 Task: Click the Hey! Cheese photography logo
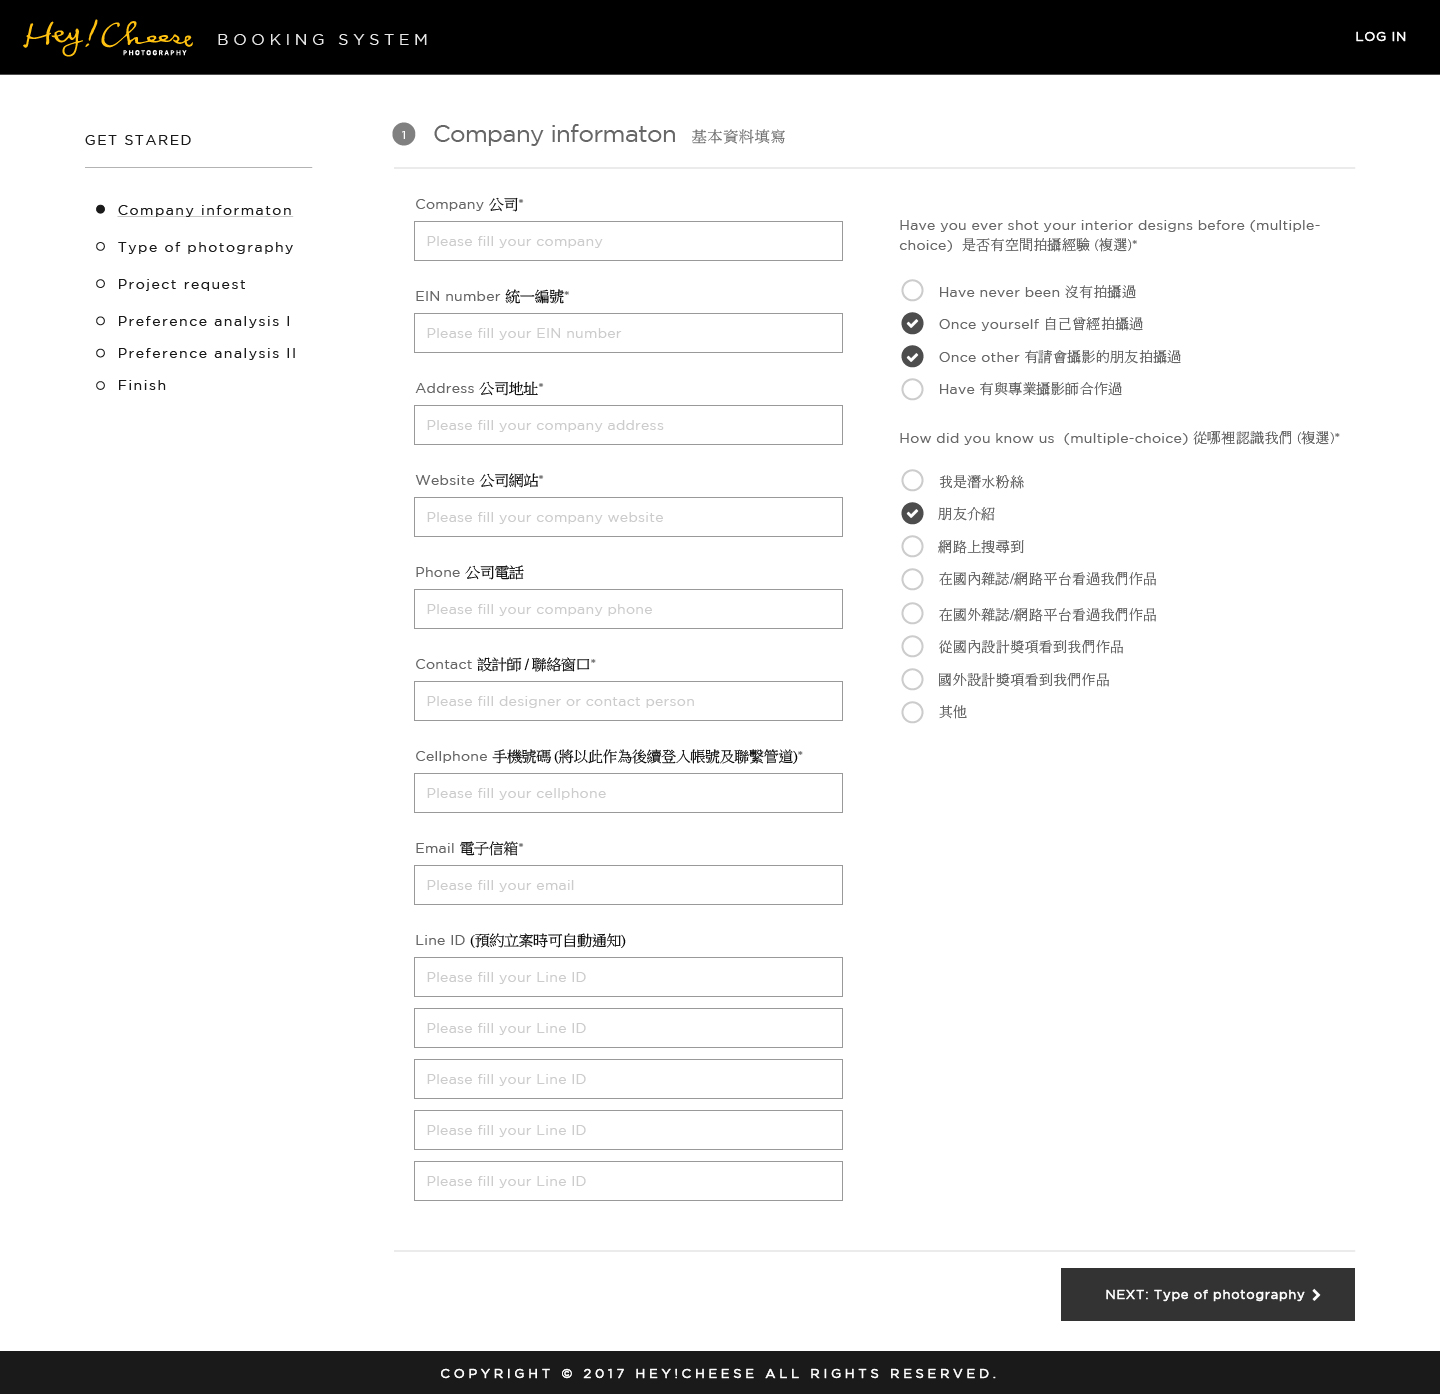[108, 38]
